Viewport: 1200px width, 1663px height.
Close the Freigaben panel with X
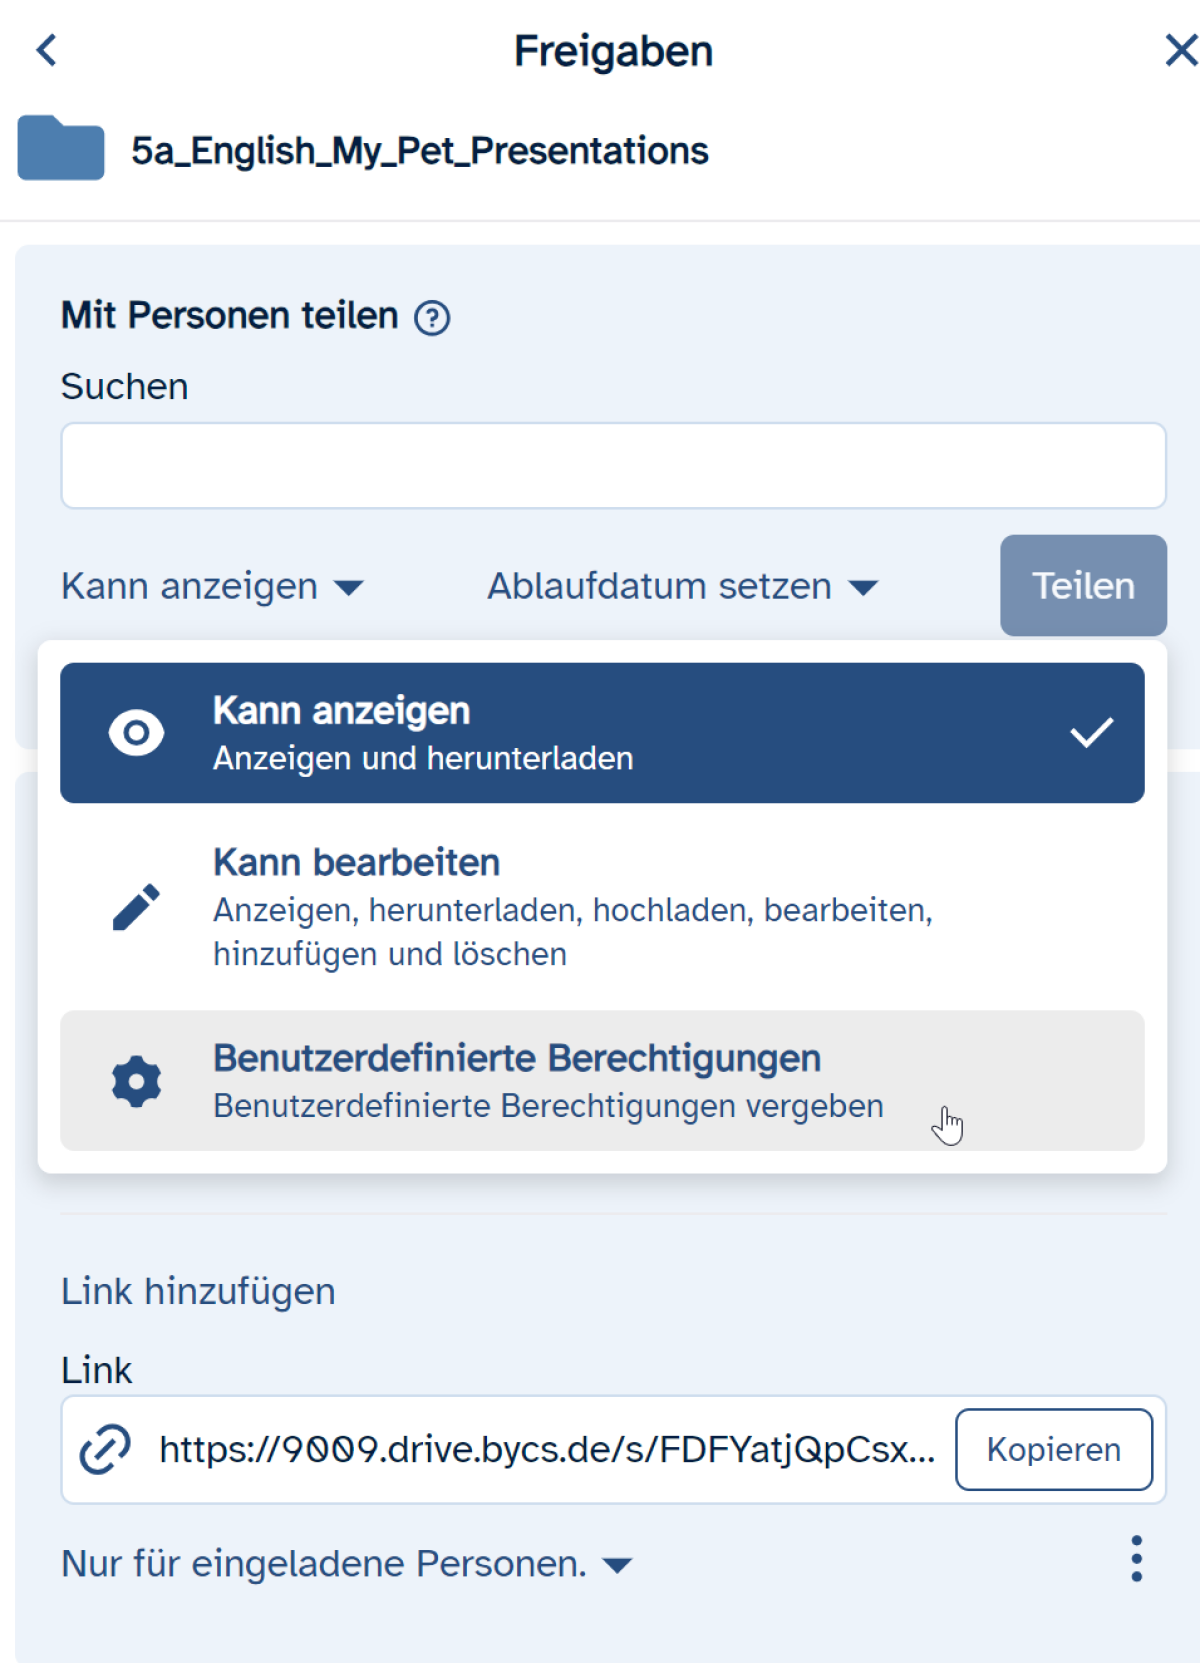(1180, 50)
